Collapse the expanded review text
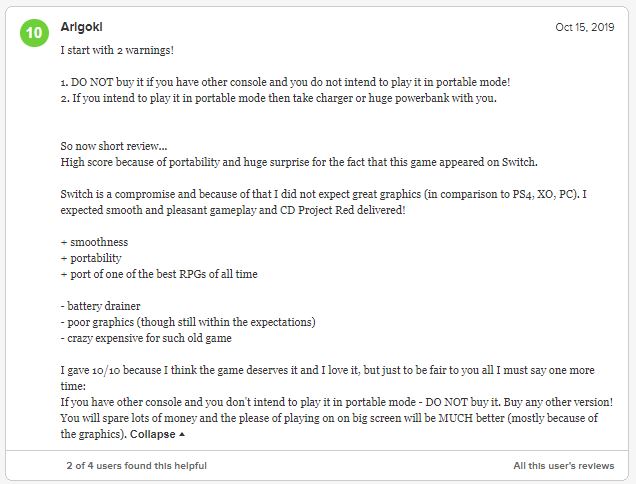 (x=153, y=435)
